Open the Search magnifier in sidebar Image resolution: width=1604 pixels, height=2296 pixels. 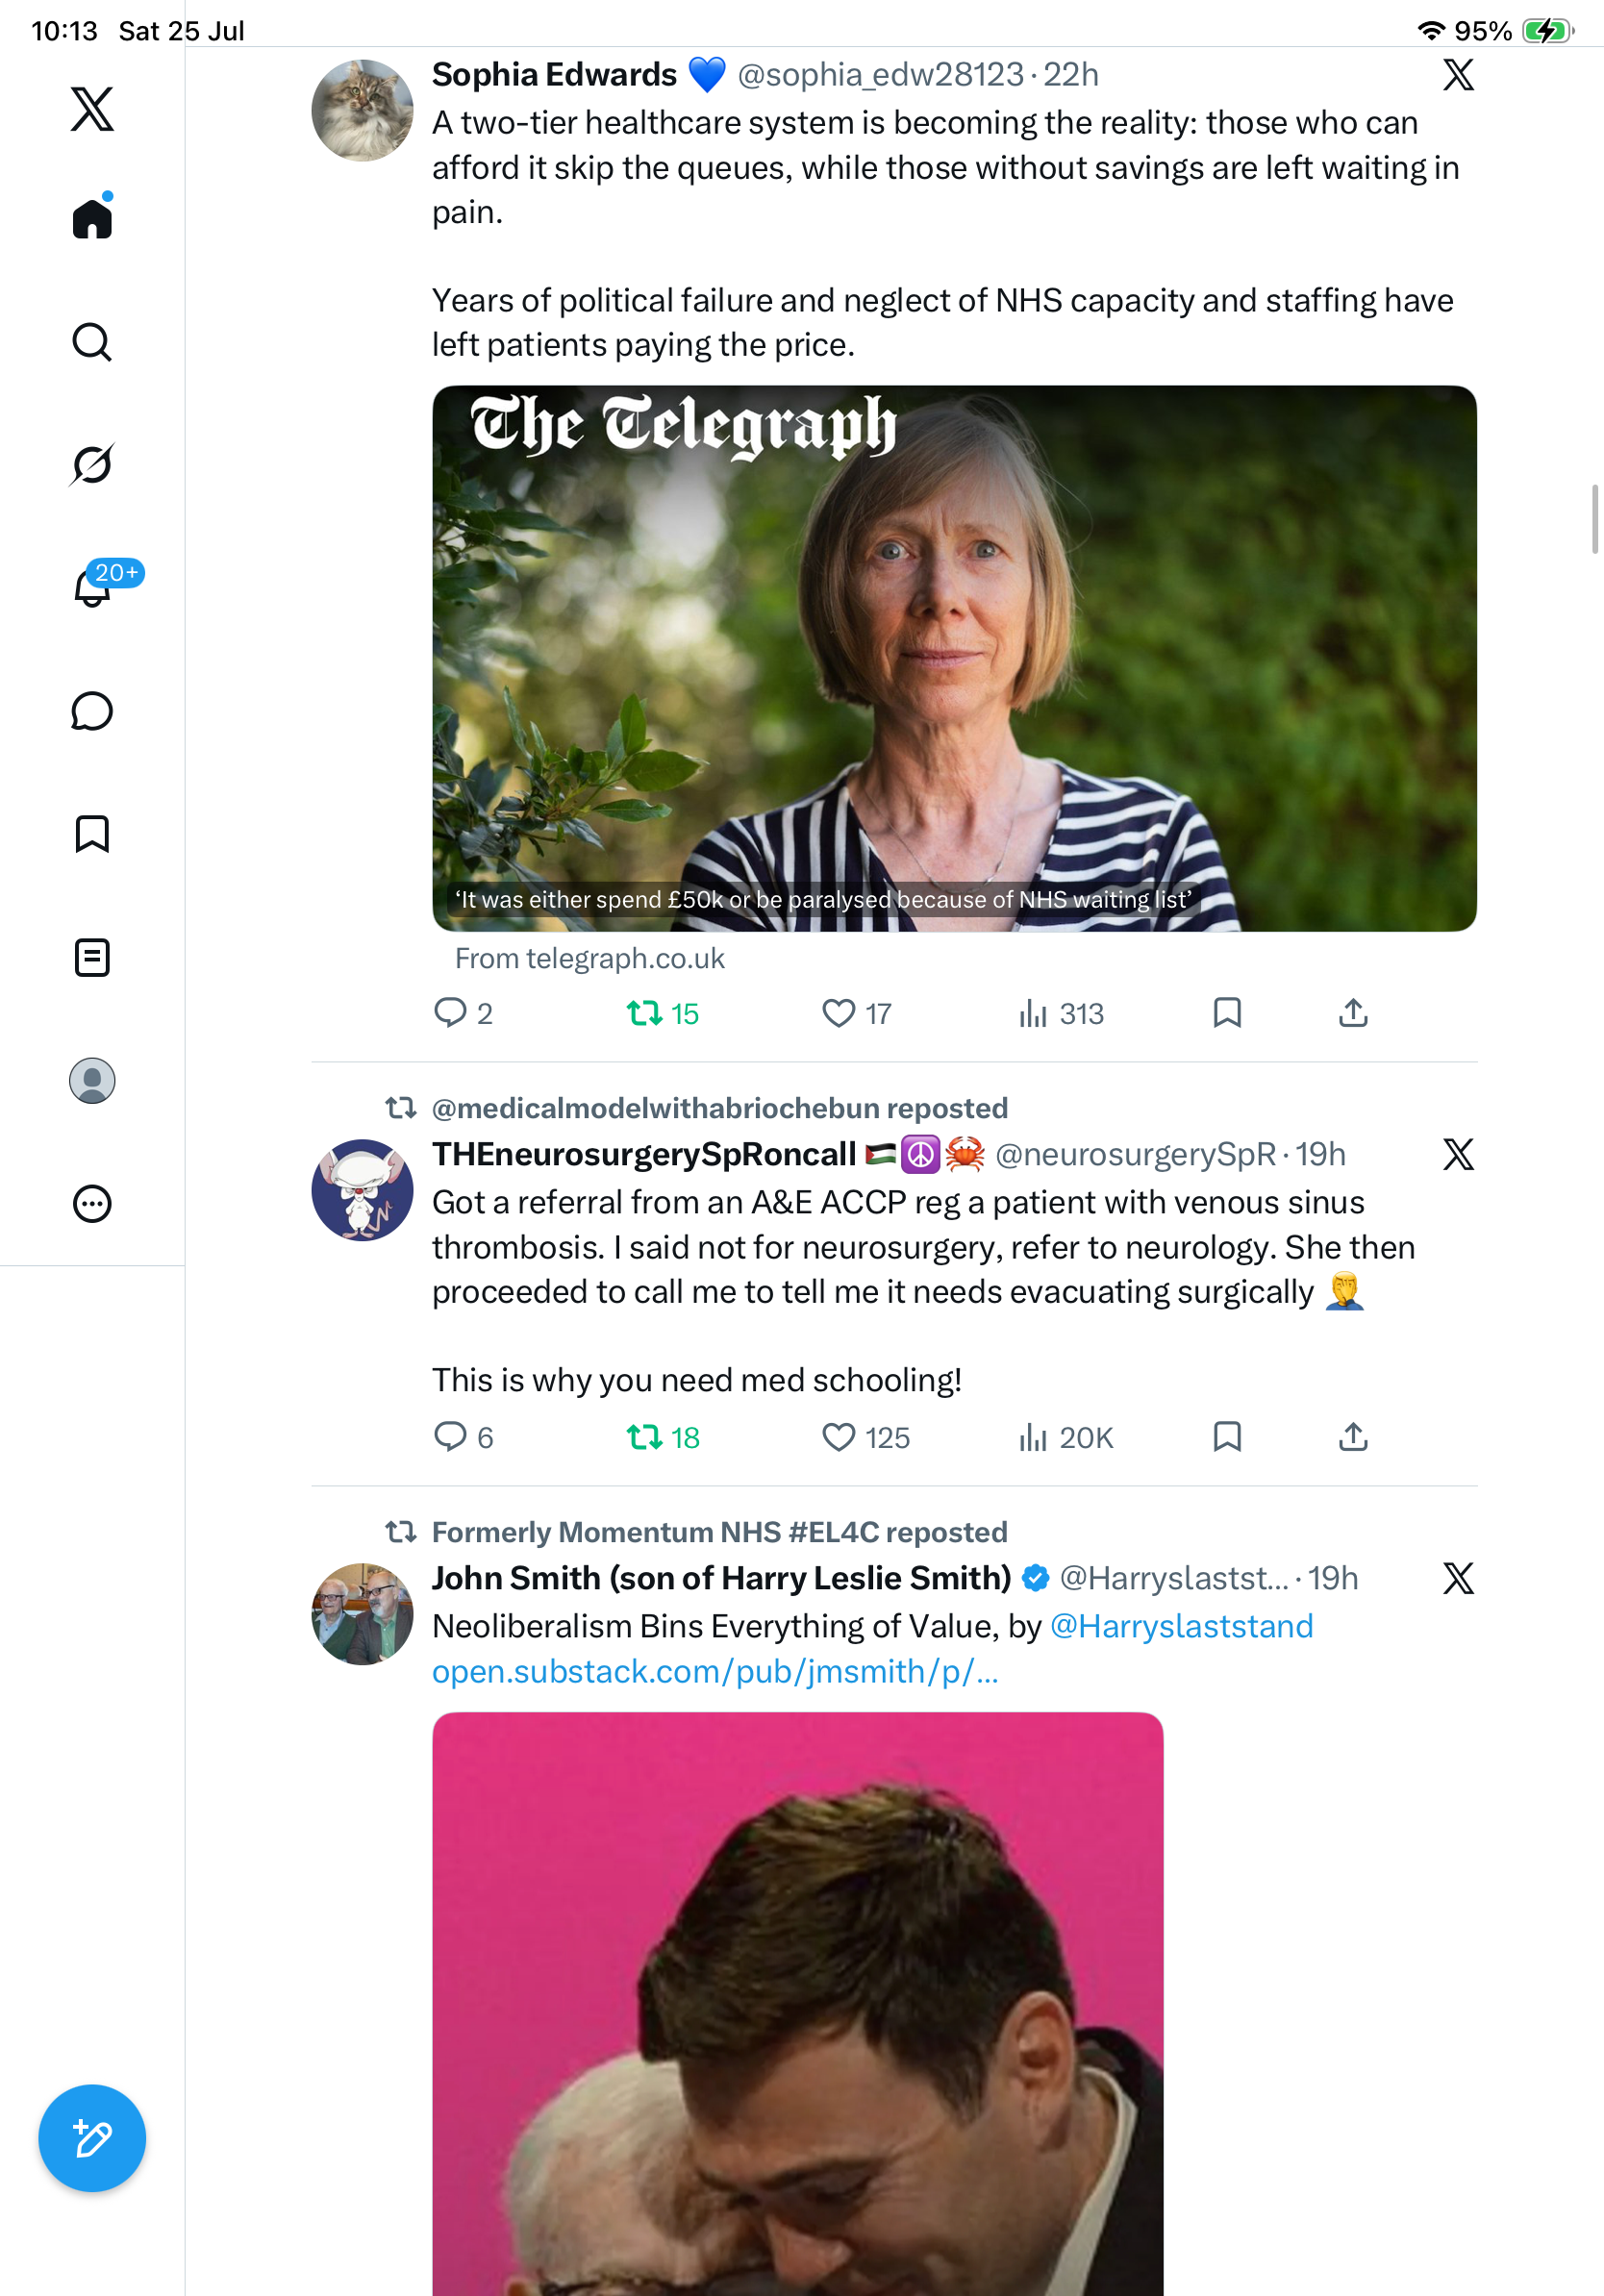pyautogui.click(x=92, y=342)
